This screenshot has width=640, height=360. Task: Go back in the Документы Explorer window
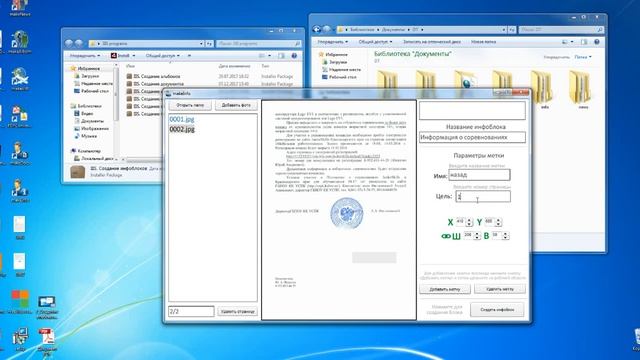317,29
